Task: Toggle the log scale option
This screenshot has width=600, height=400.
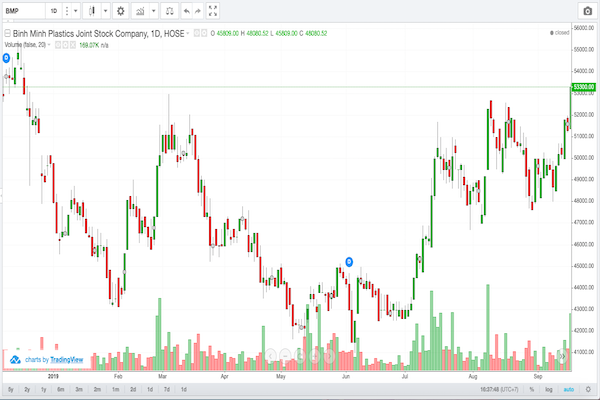Action: (x=549, y=389)
